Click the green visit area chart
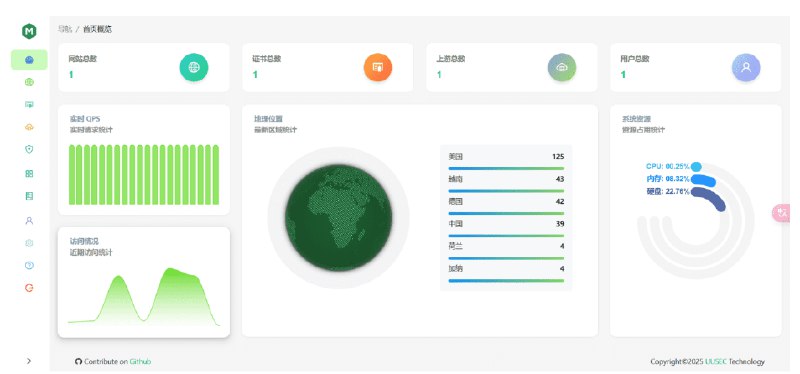 [x=144, y=296]
